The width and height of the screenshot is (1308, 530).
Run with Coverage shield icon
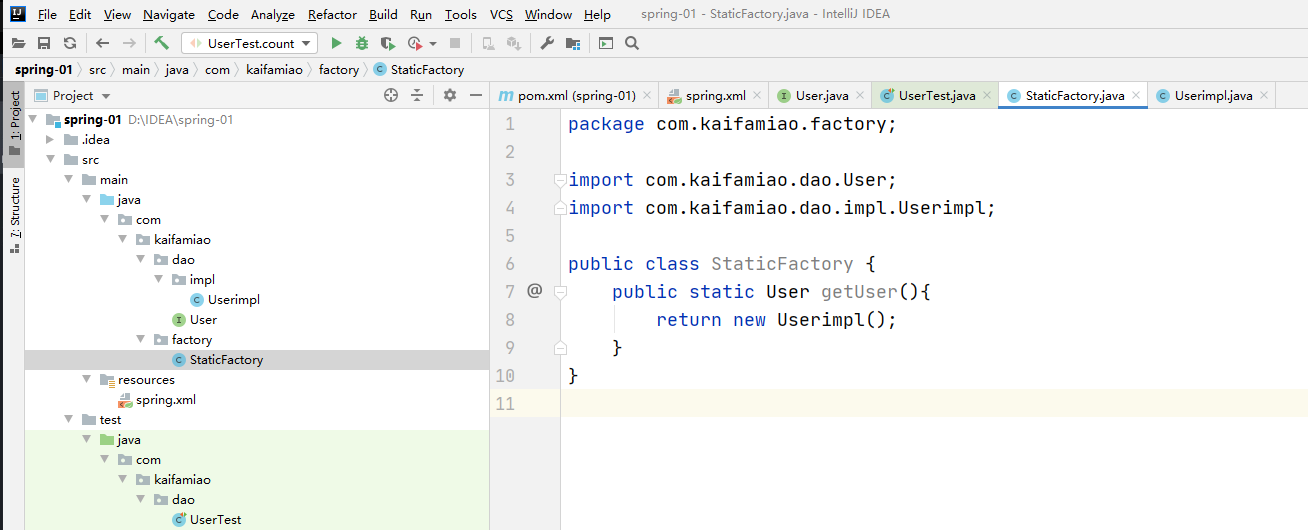click(388, 43)
